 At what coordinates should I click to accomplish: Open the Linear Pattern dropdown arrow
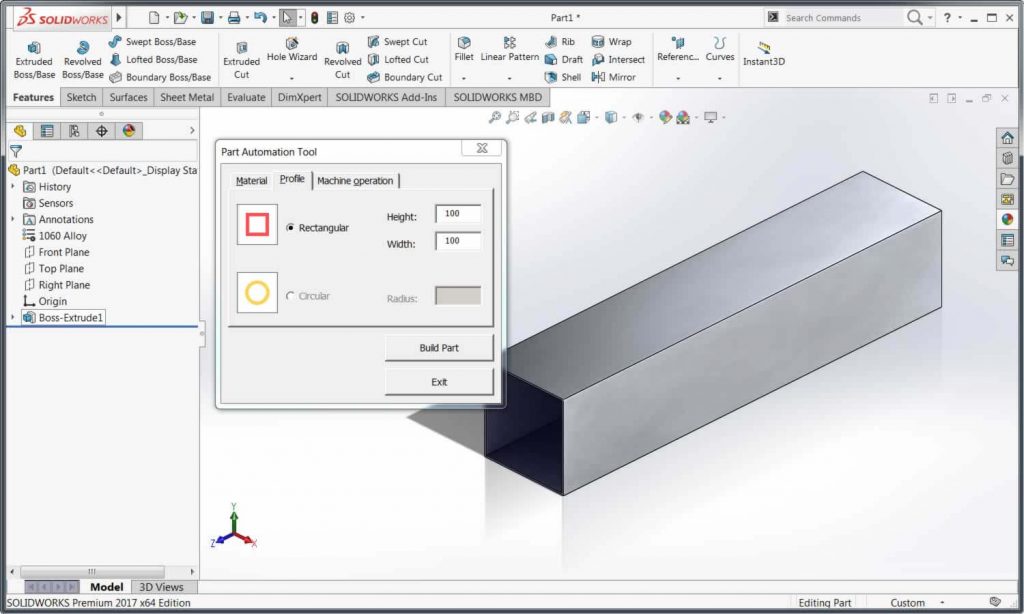[x=509, y=78]
